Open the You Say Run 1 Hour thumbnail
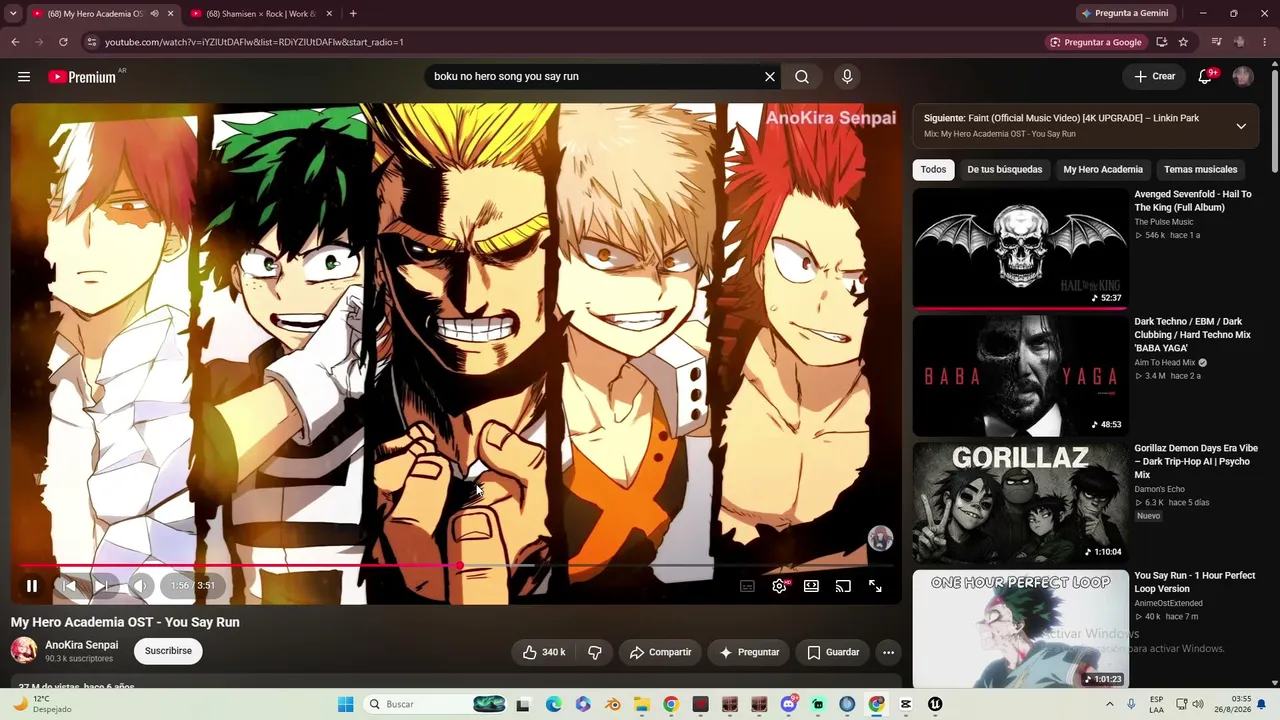Screen dimensions: 1280x720 (1020, 629)
